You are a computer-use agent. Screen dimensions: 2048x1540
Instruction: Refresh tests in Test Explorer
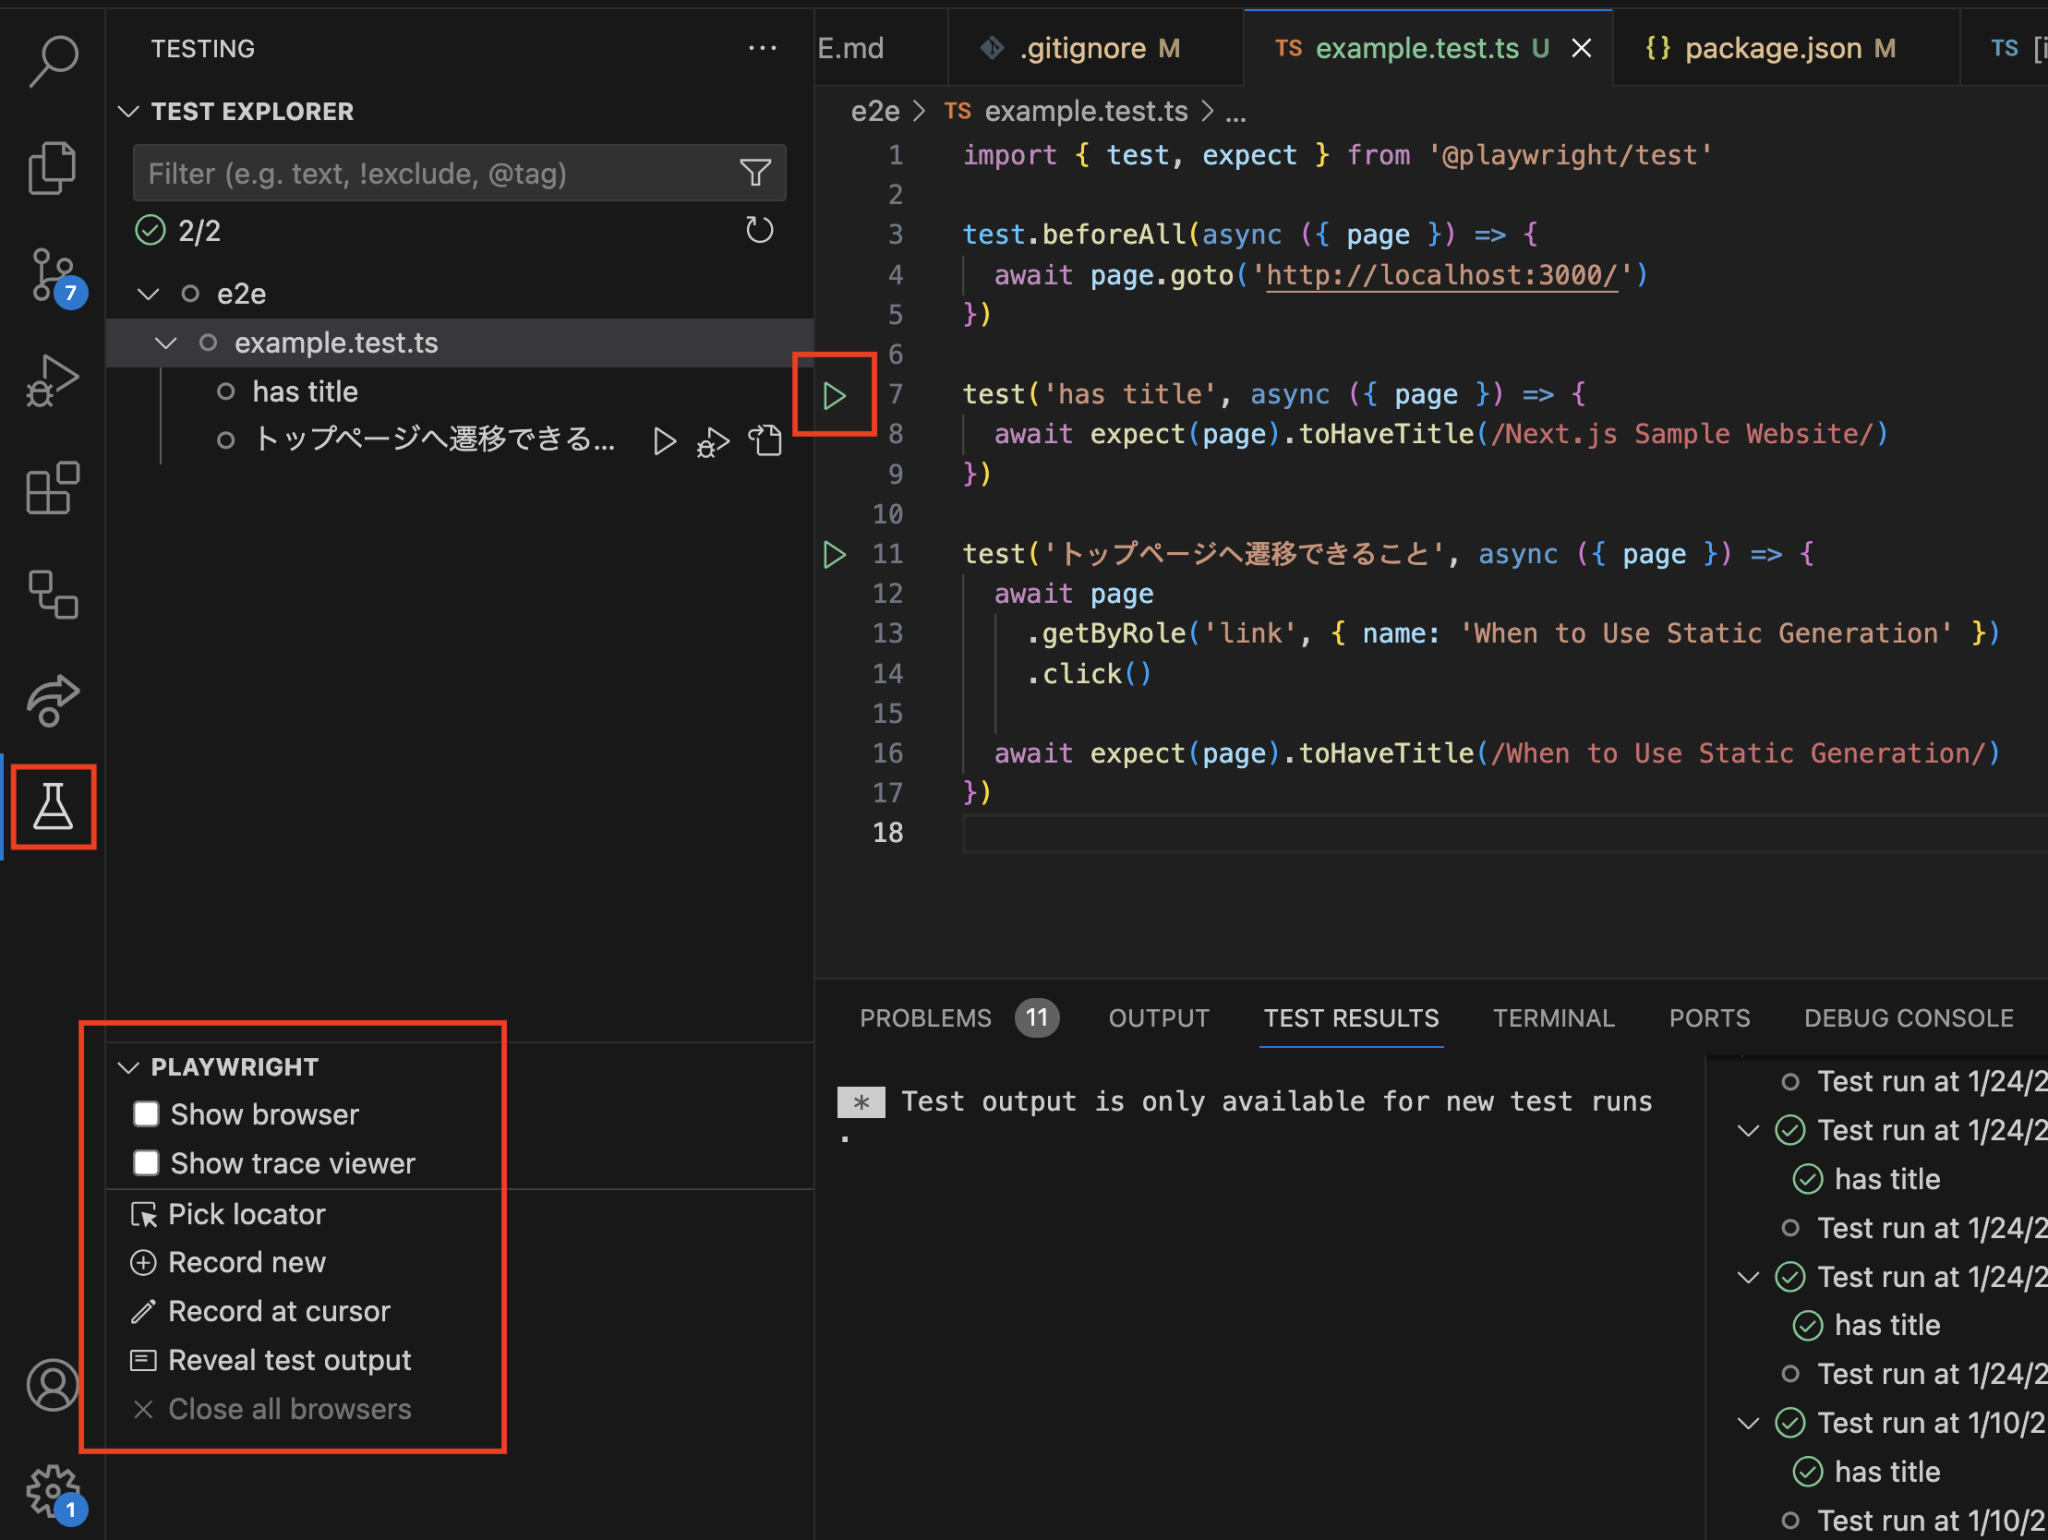click(759, 230)
